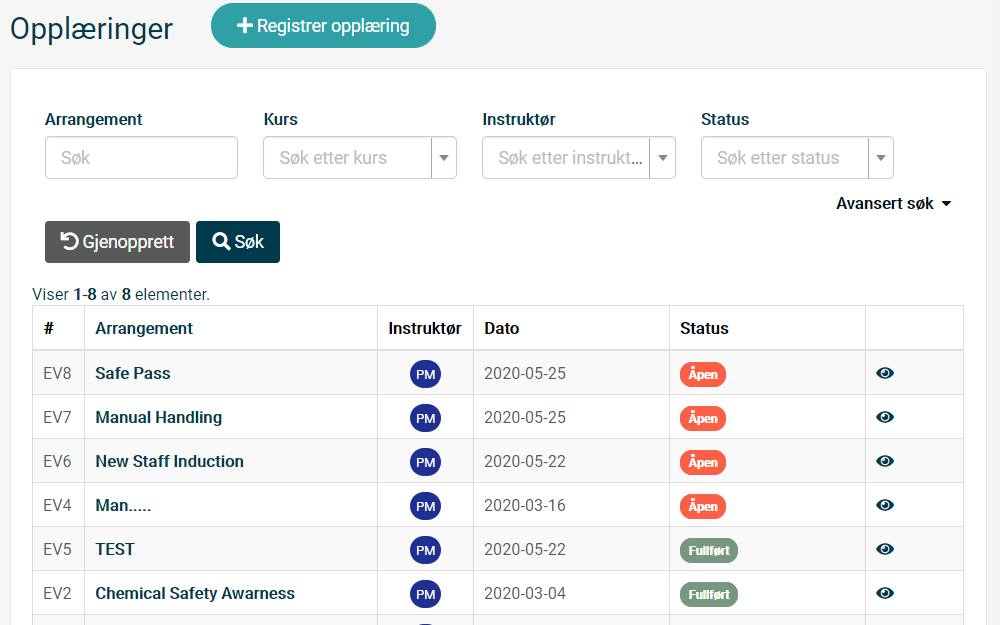
Task: Click the Åpen badge in Manual Handling row
Action: pyautogui.click(x=703, y=418)
